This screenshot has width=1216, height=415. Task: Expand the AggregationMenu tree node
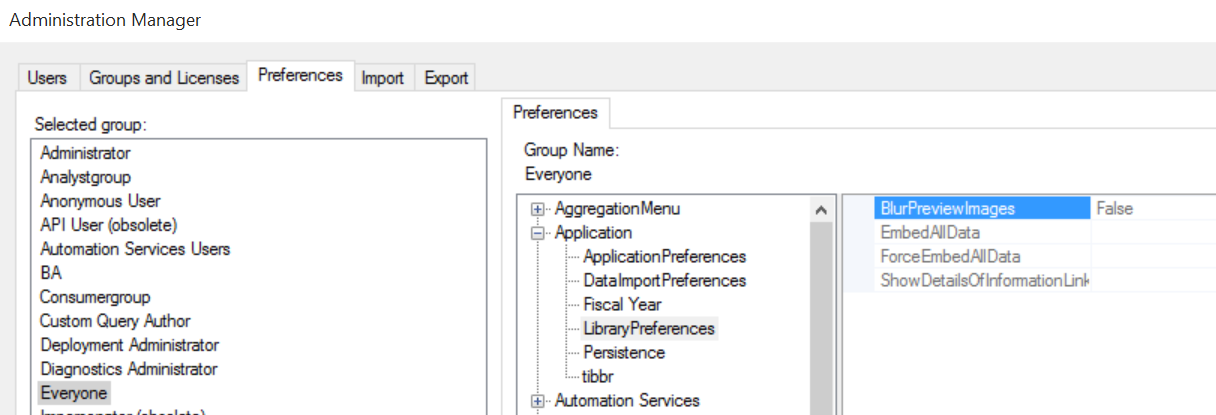(538, 209)
